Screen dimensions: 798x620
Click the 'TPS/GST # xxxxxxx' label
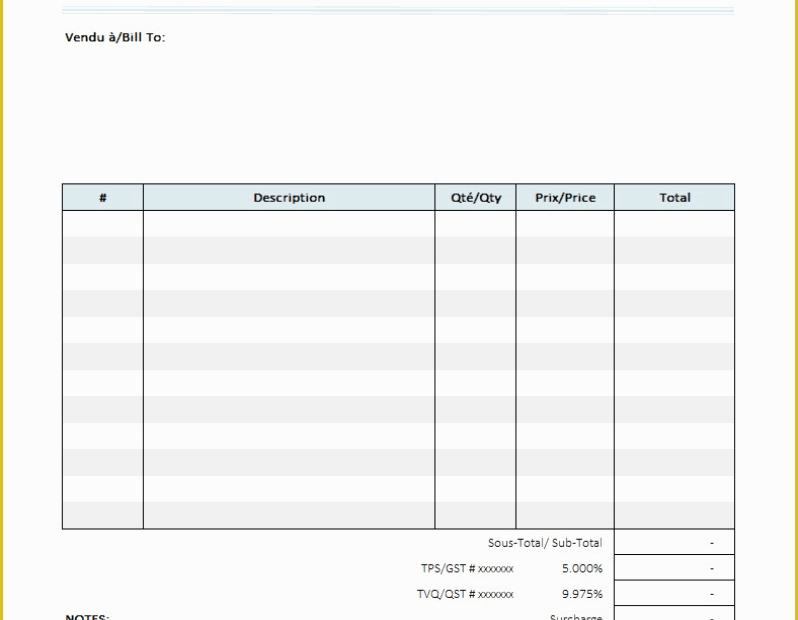pos(467,569)
